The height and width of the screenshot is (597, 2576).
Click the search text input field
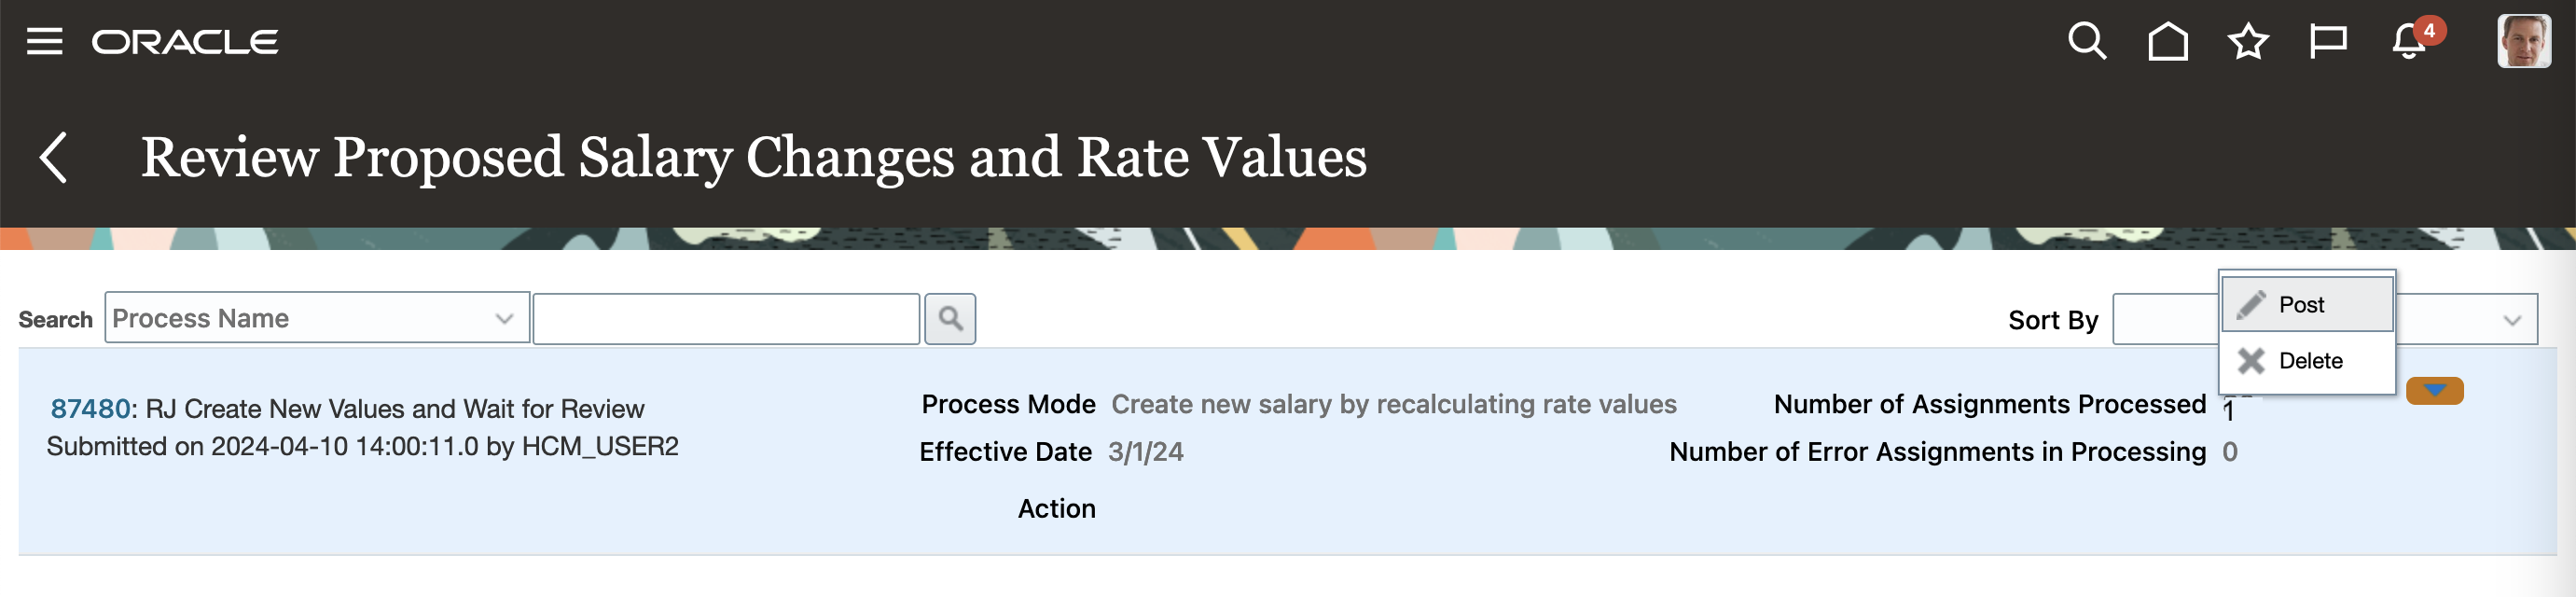coord(726,319)
